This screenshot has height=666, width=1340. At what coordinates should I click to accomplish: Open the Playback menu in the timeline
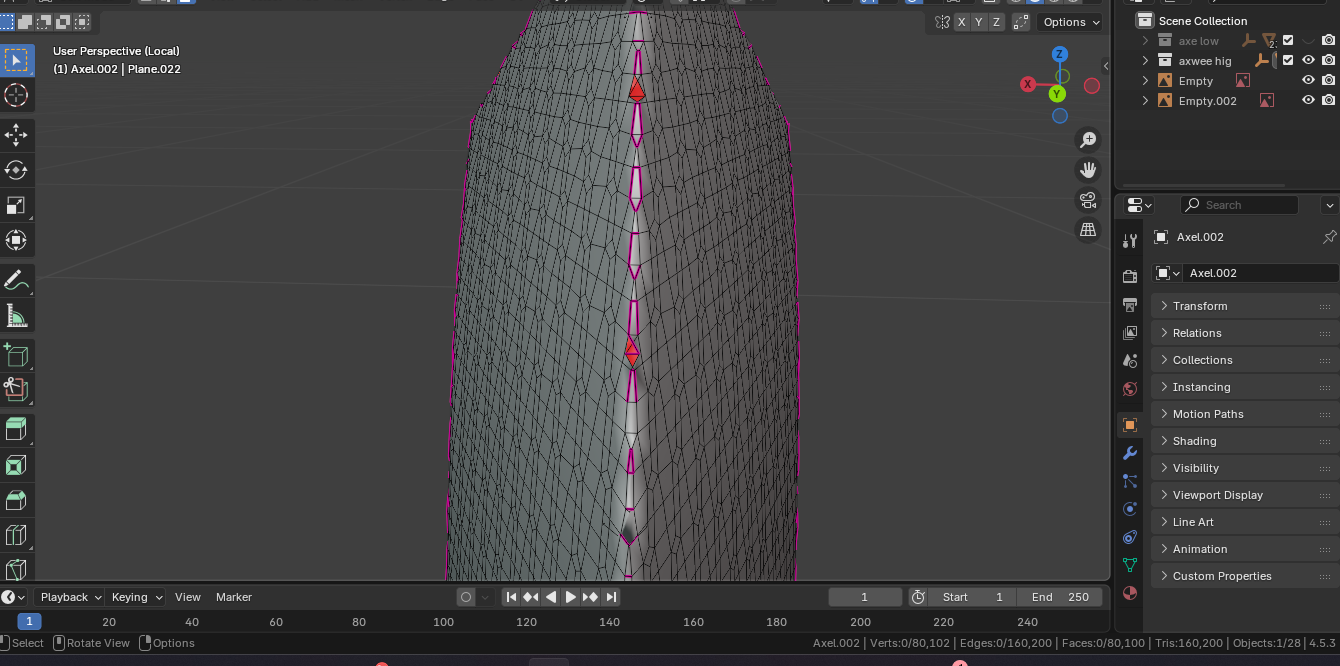[x=71, y=597]
